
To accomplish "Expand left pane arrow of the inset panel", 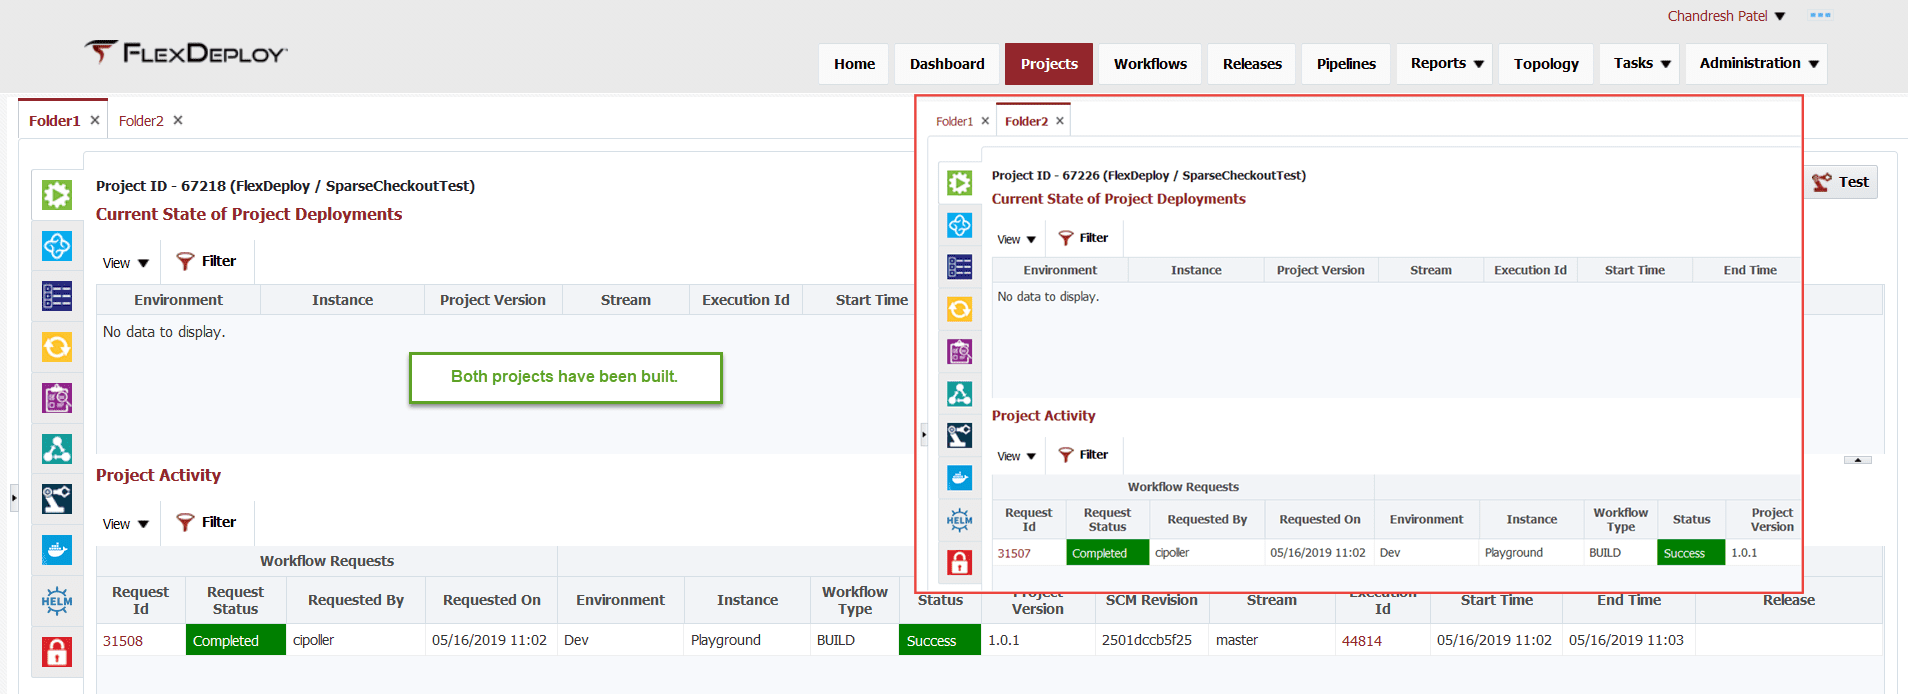I will [x=924, y=434].
